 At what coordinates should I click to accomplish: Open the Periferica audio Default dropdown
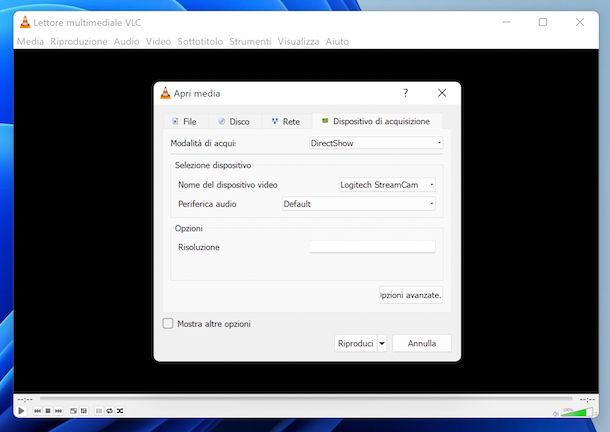(x=358, y=204)
